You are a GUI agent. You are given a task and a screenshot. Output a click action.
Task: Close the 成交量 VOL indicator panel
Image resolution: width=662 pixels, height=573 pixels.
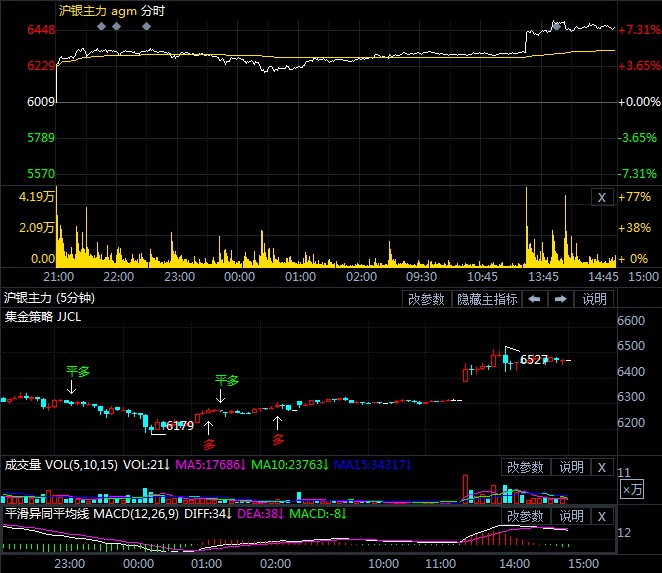coord(601,467)
